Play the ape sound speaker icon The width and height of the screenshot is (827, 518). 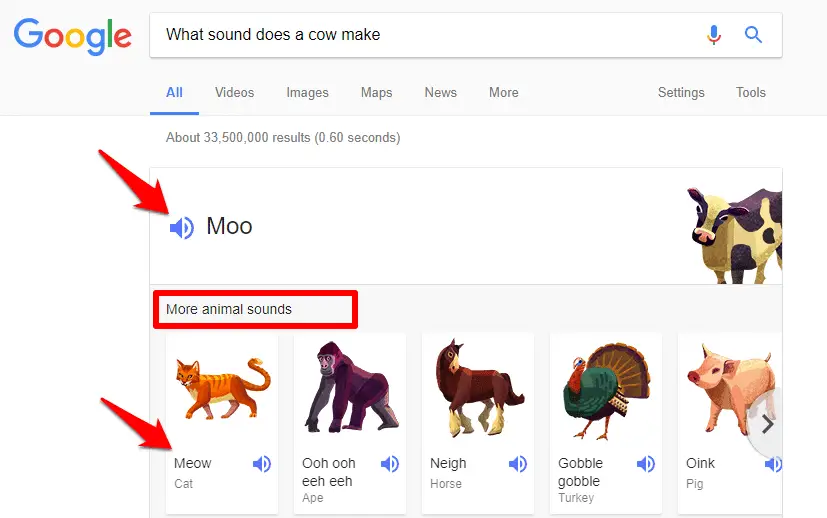coord(390,464)
